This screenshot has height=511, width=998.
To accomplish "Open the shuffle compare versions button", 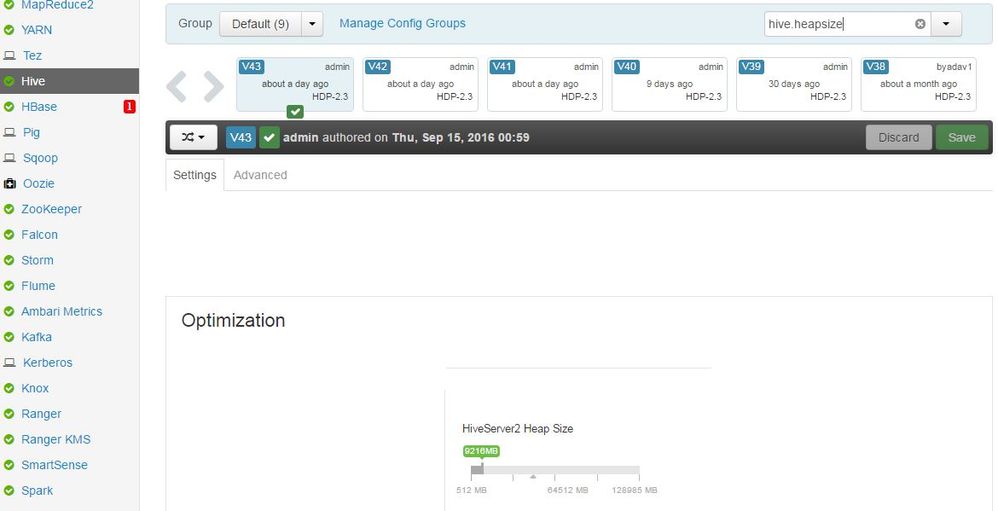I will click(193, 137).
